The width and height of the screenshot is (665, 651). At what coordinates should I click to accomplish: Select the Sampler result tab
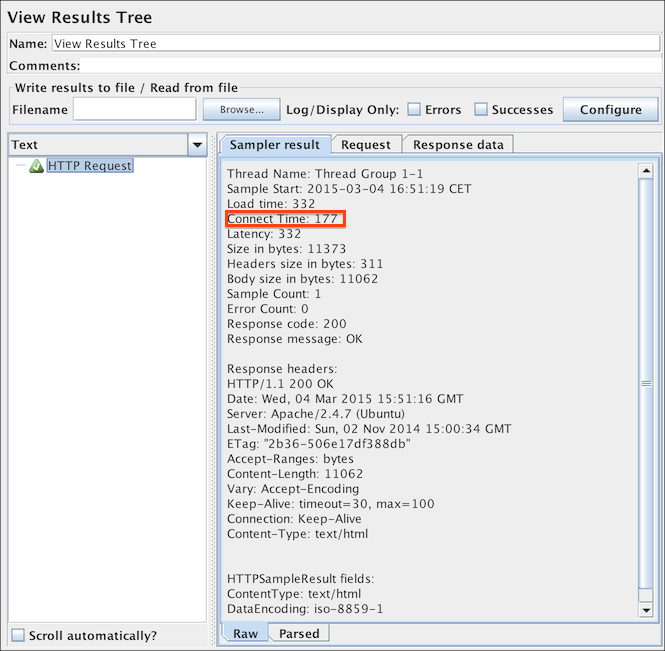click(x=275, y=145)
